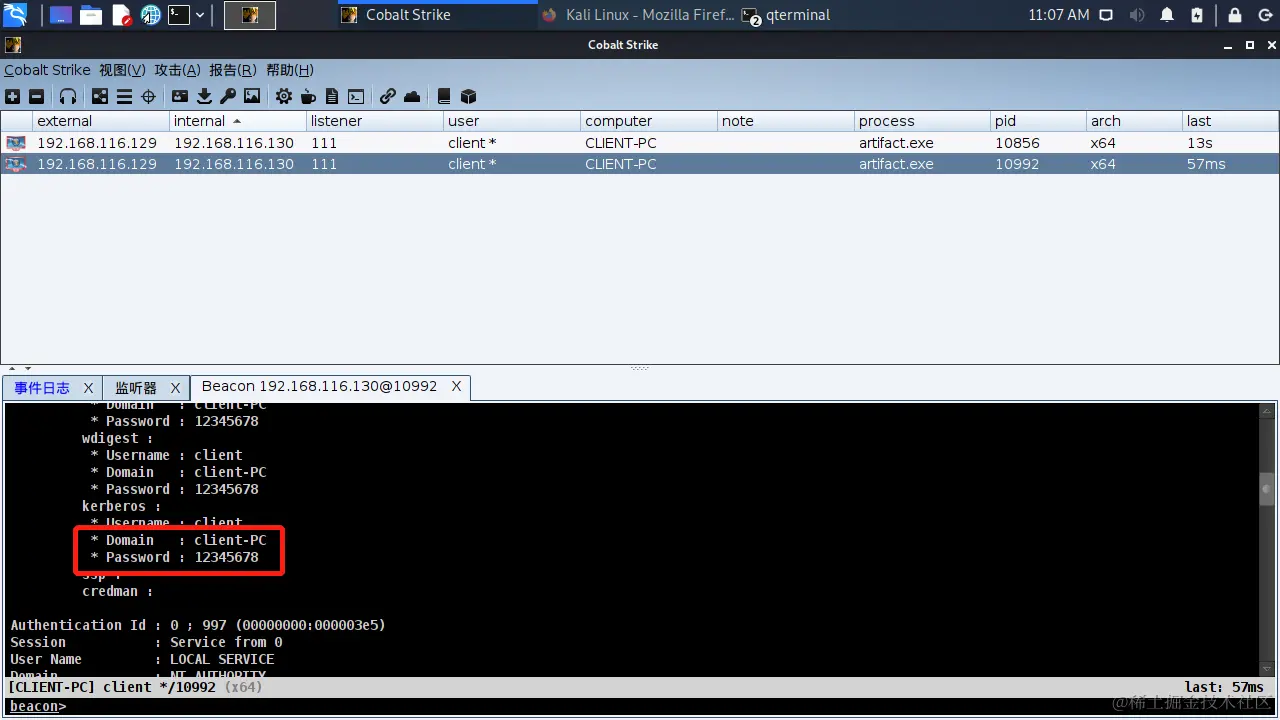Switch to the Kali Linux Firefox window
Image resolution: width=1280 pixels, height=720 pixels.
pos(637,15)
